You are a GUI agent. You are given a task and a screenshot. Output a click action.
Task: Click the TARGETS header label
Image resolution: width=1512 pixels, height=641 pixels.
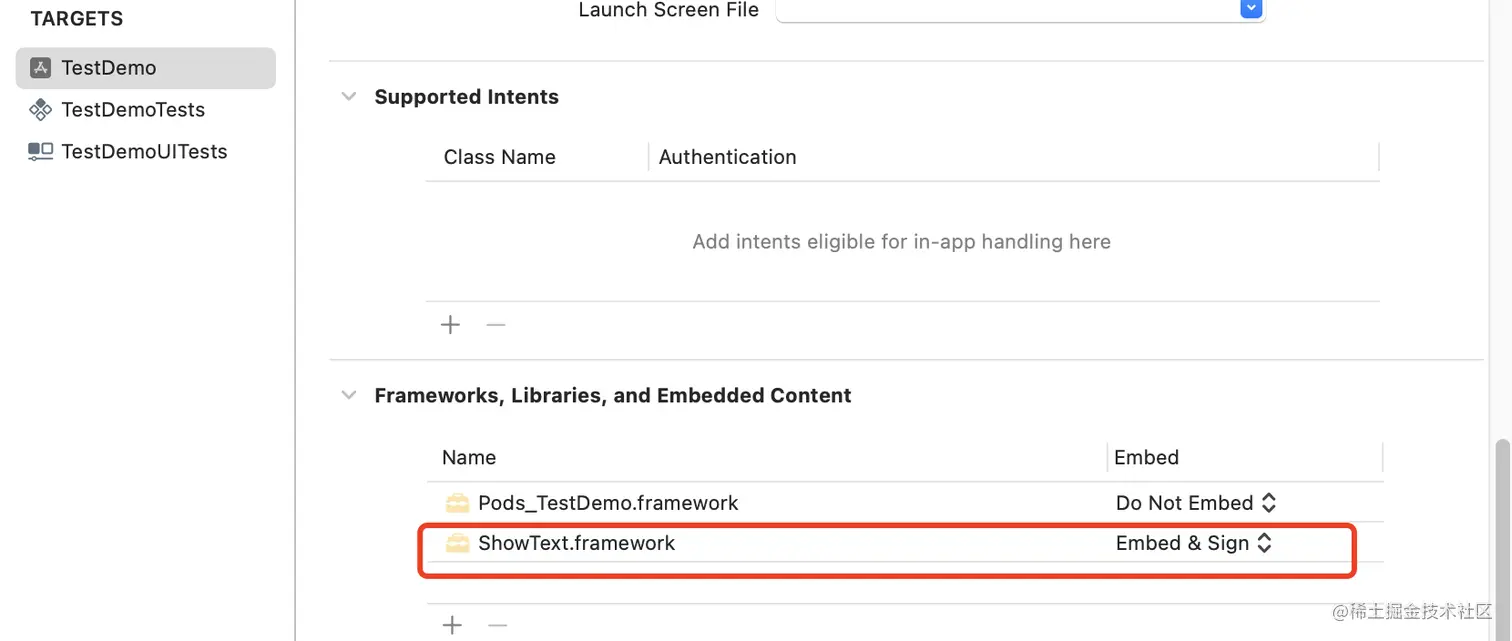[77, 19]
